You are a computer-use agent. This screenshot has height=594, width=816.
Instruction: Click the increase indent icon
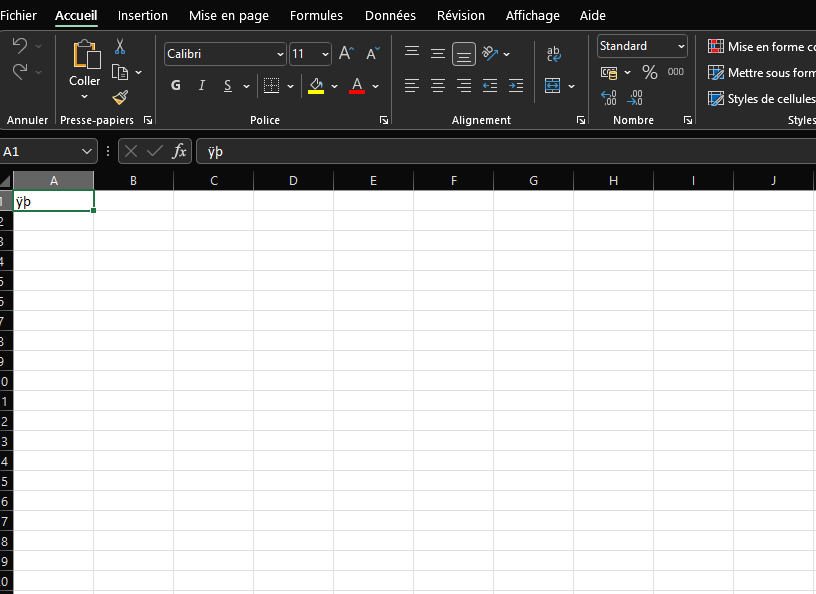click(515, 86)
